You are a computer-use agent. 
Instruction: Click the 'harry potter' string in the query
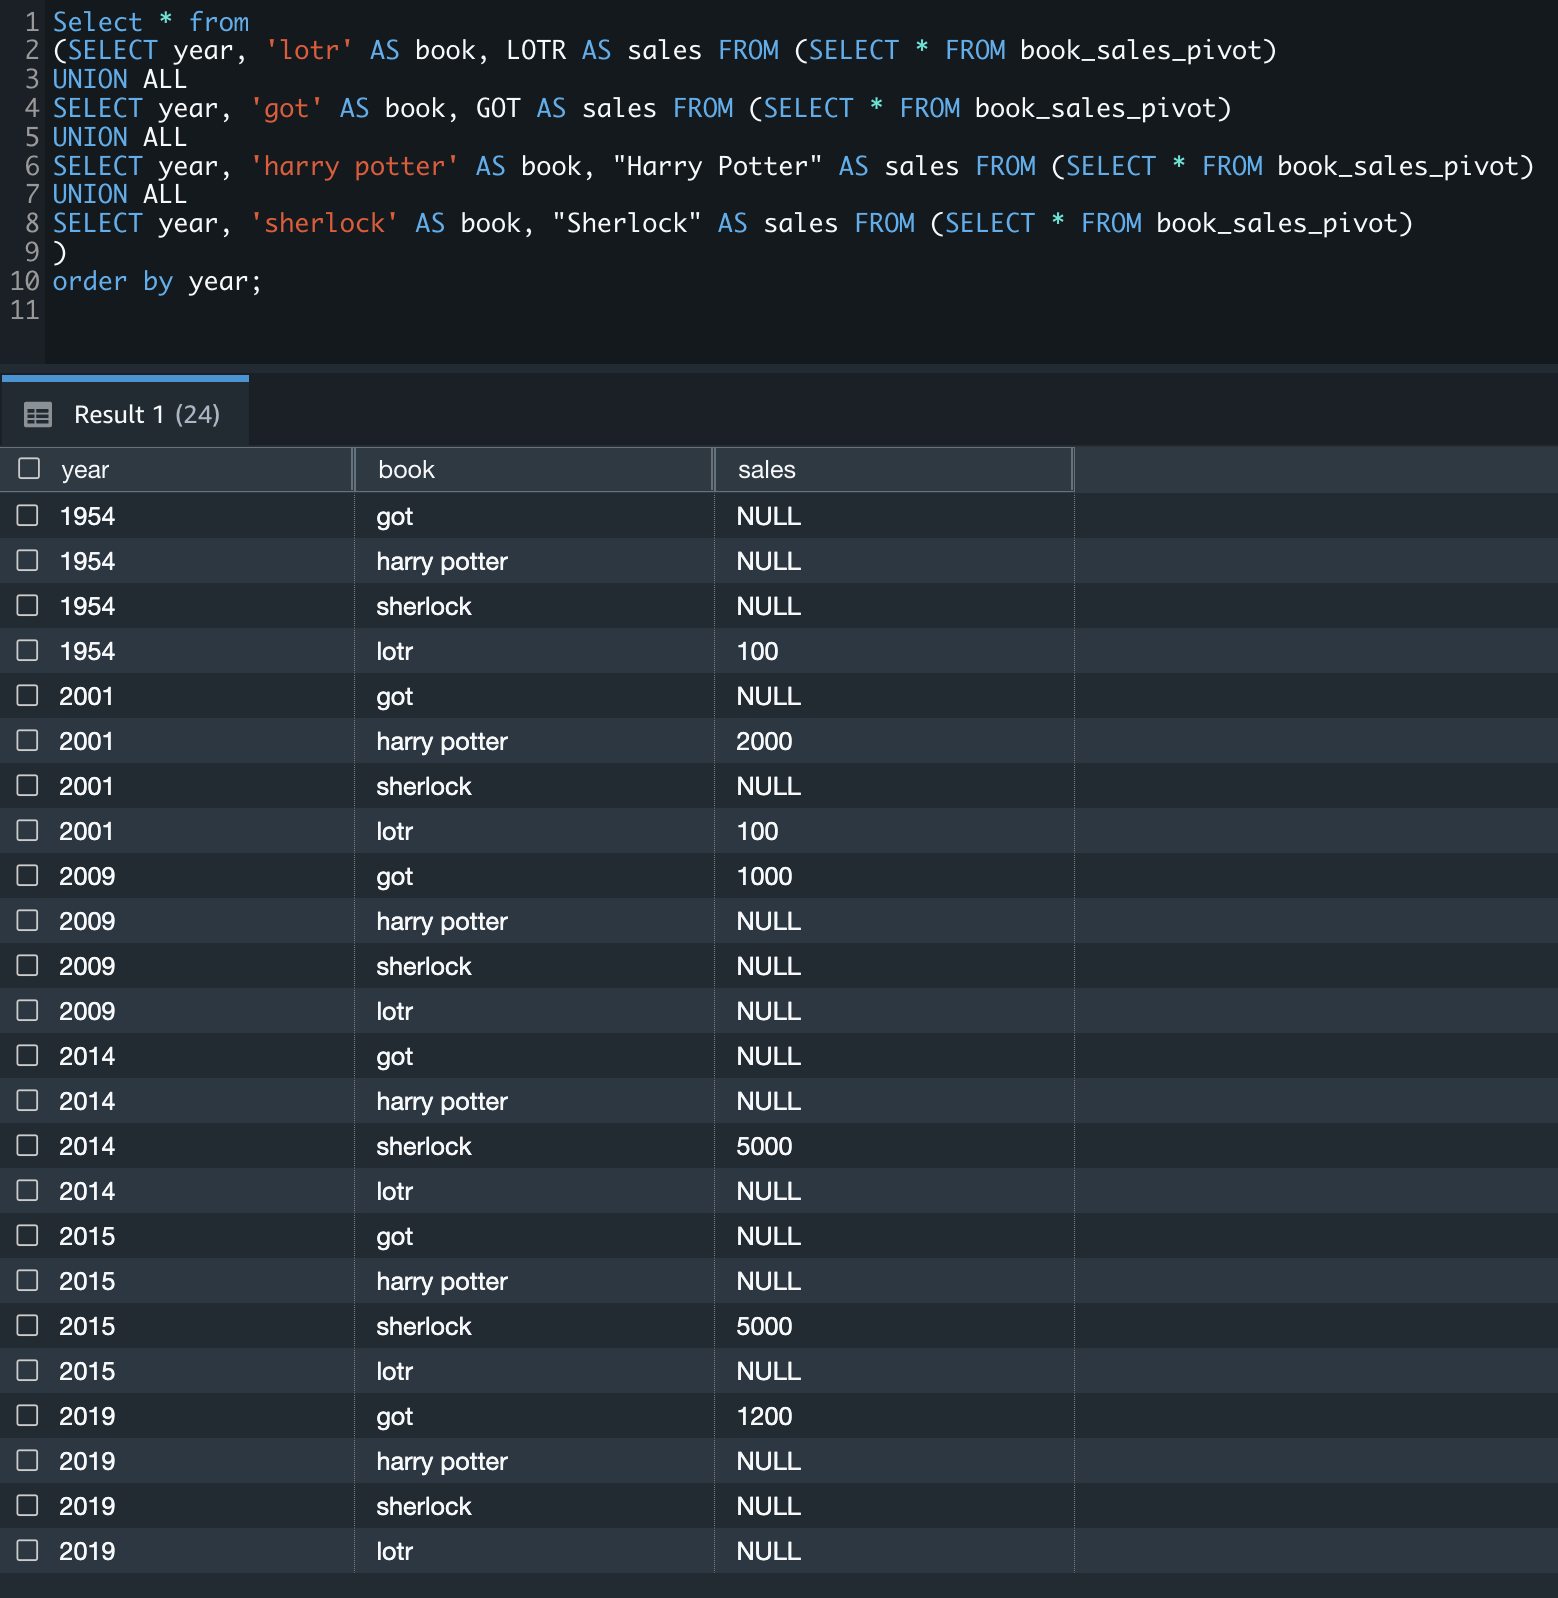[354, 166]
